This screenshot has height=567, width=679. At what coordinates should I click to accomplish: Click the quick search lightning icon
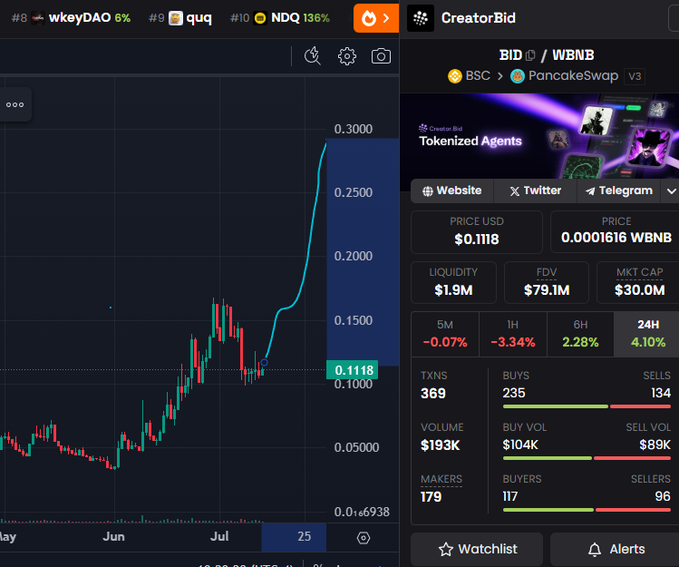click(312, 56)
